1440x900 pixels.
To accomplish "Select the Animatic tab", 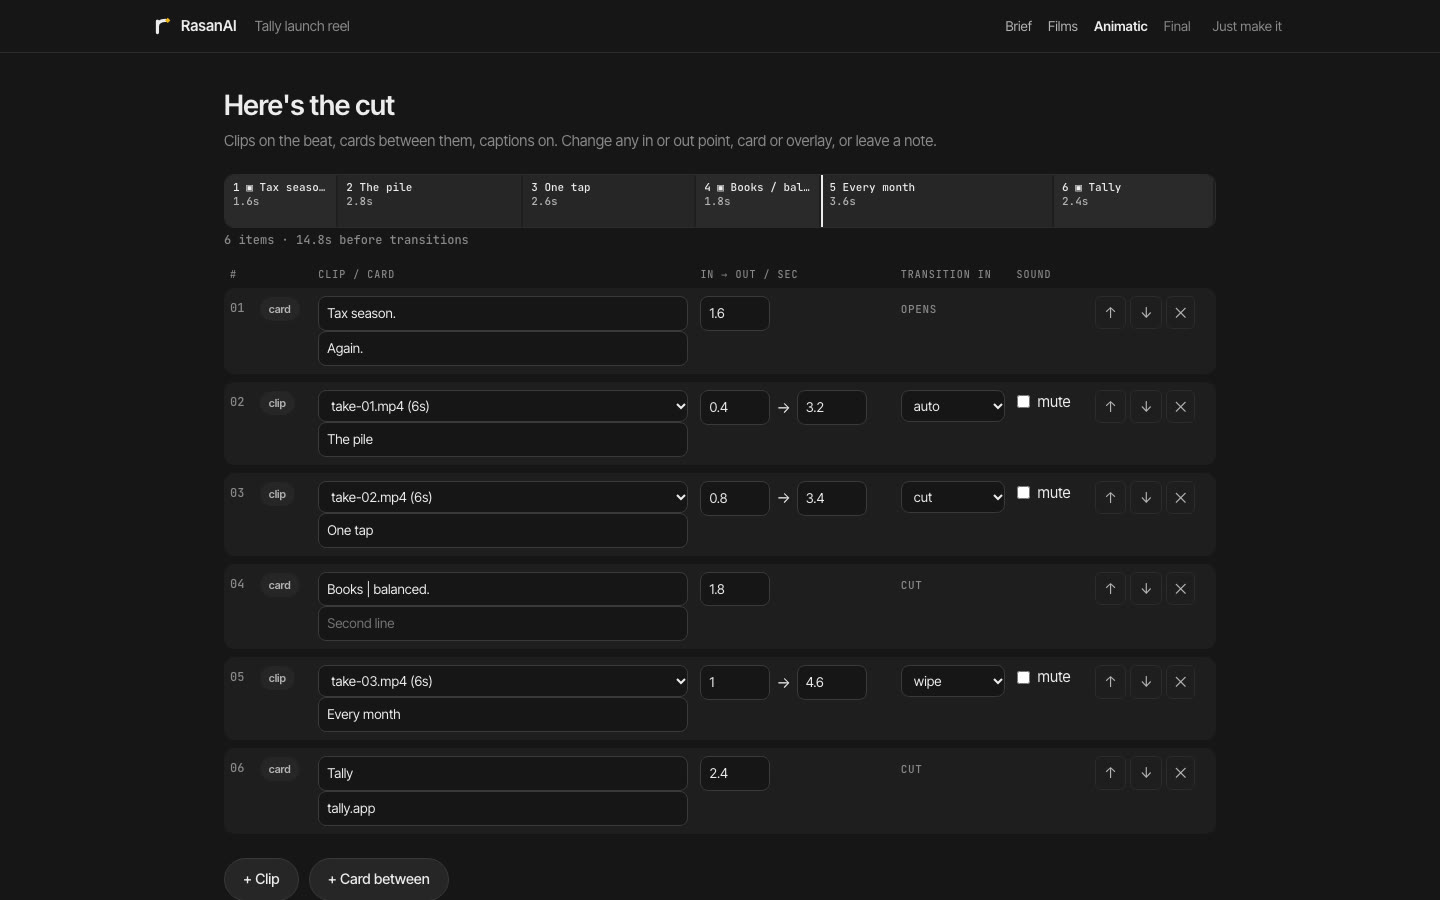I will tap(1120, 26).
